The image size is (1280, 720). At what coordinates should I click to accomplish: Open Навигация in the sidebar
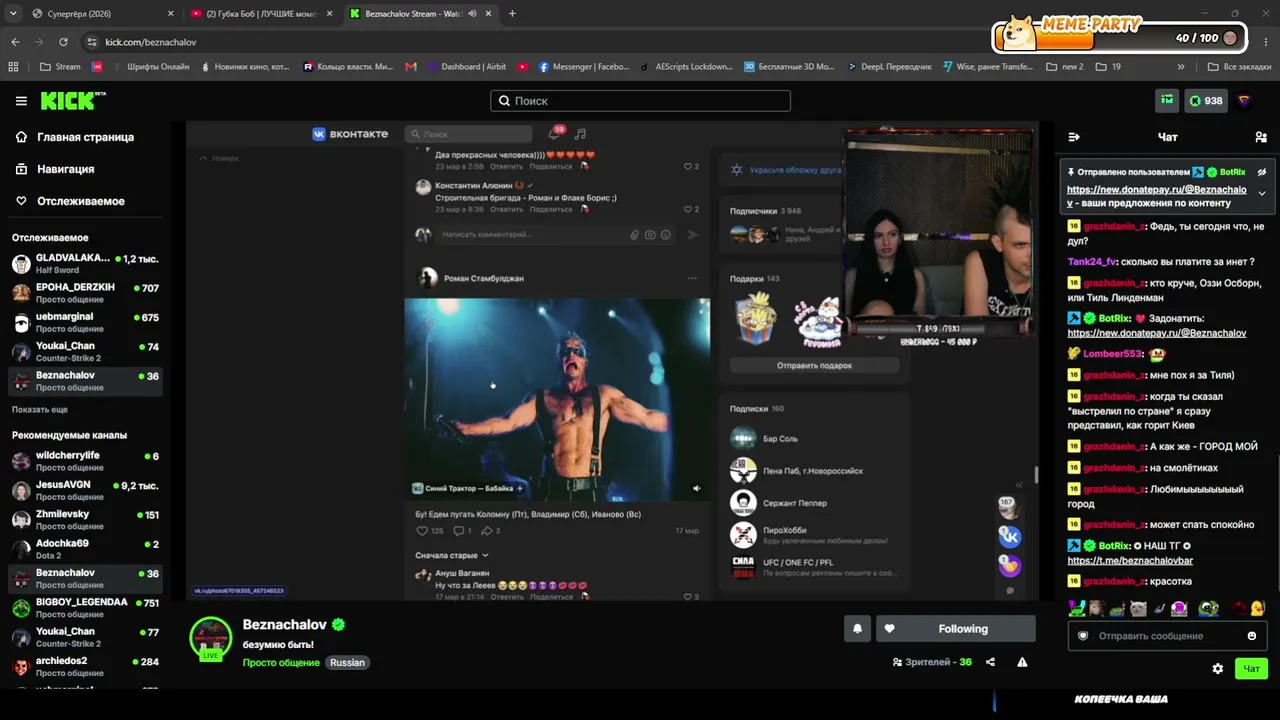tap(65, 169)
